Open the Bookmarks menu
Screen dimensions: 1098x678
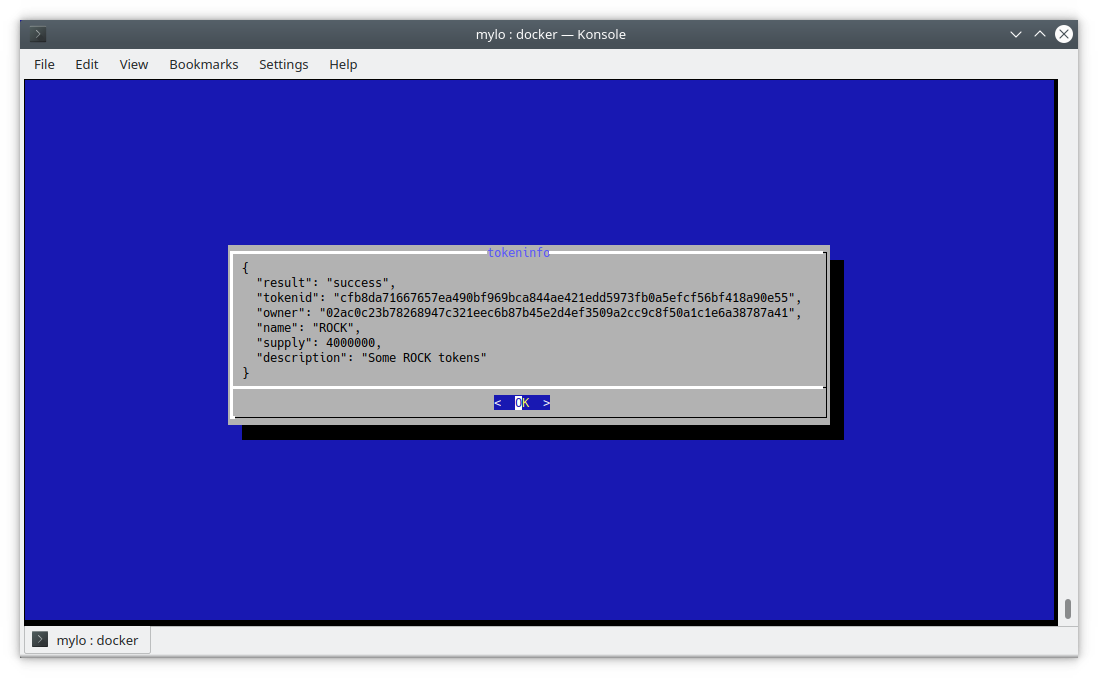coord(203,64)
